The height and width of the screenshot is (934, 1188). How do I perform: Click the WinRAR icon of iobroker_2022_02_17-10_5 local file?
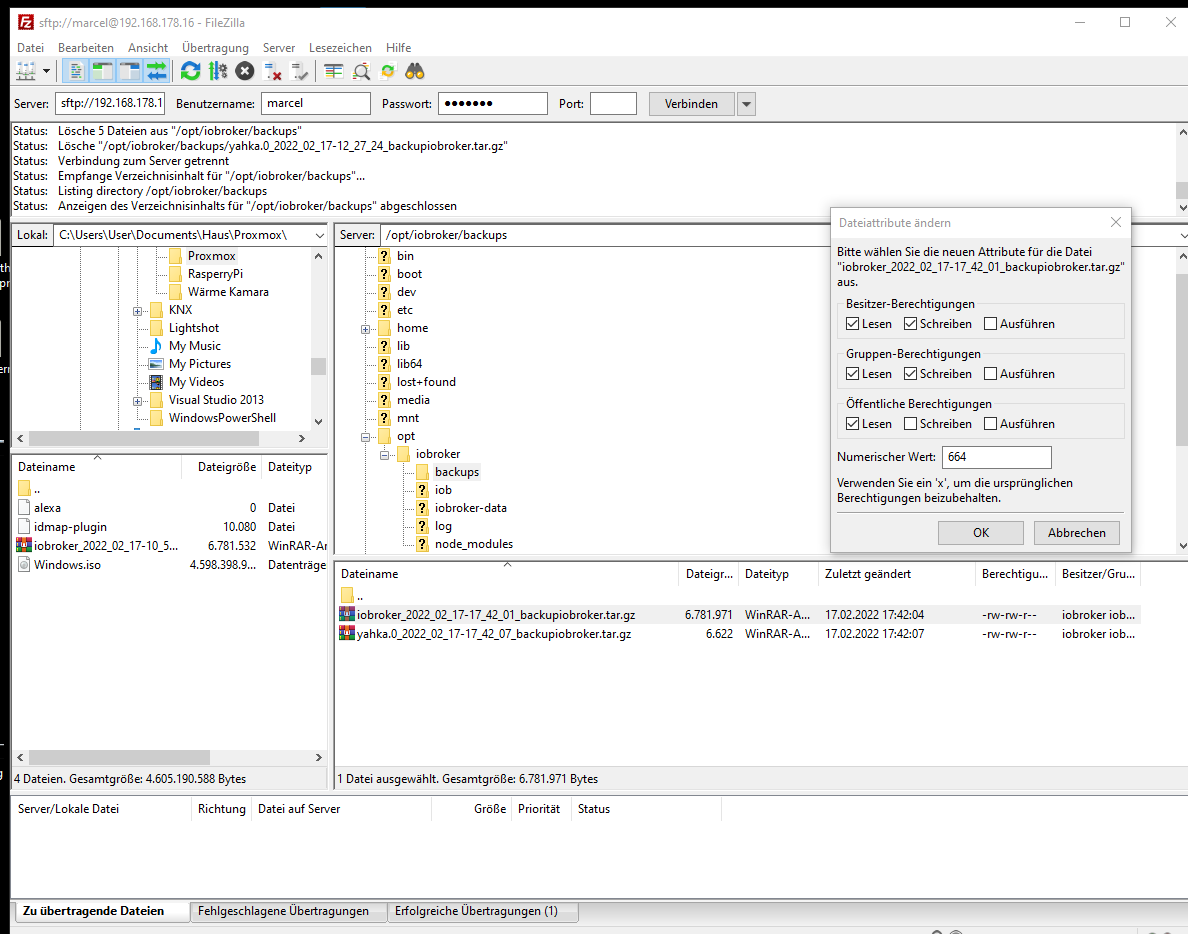tap(24, 545)
